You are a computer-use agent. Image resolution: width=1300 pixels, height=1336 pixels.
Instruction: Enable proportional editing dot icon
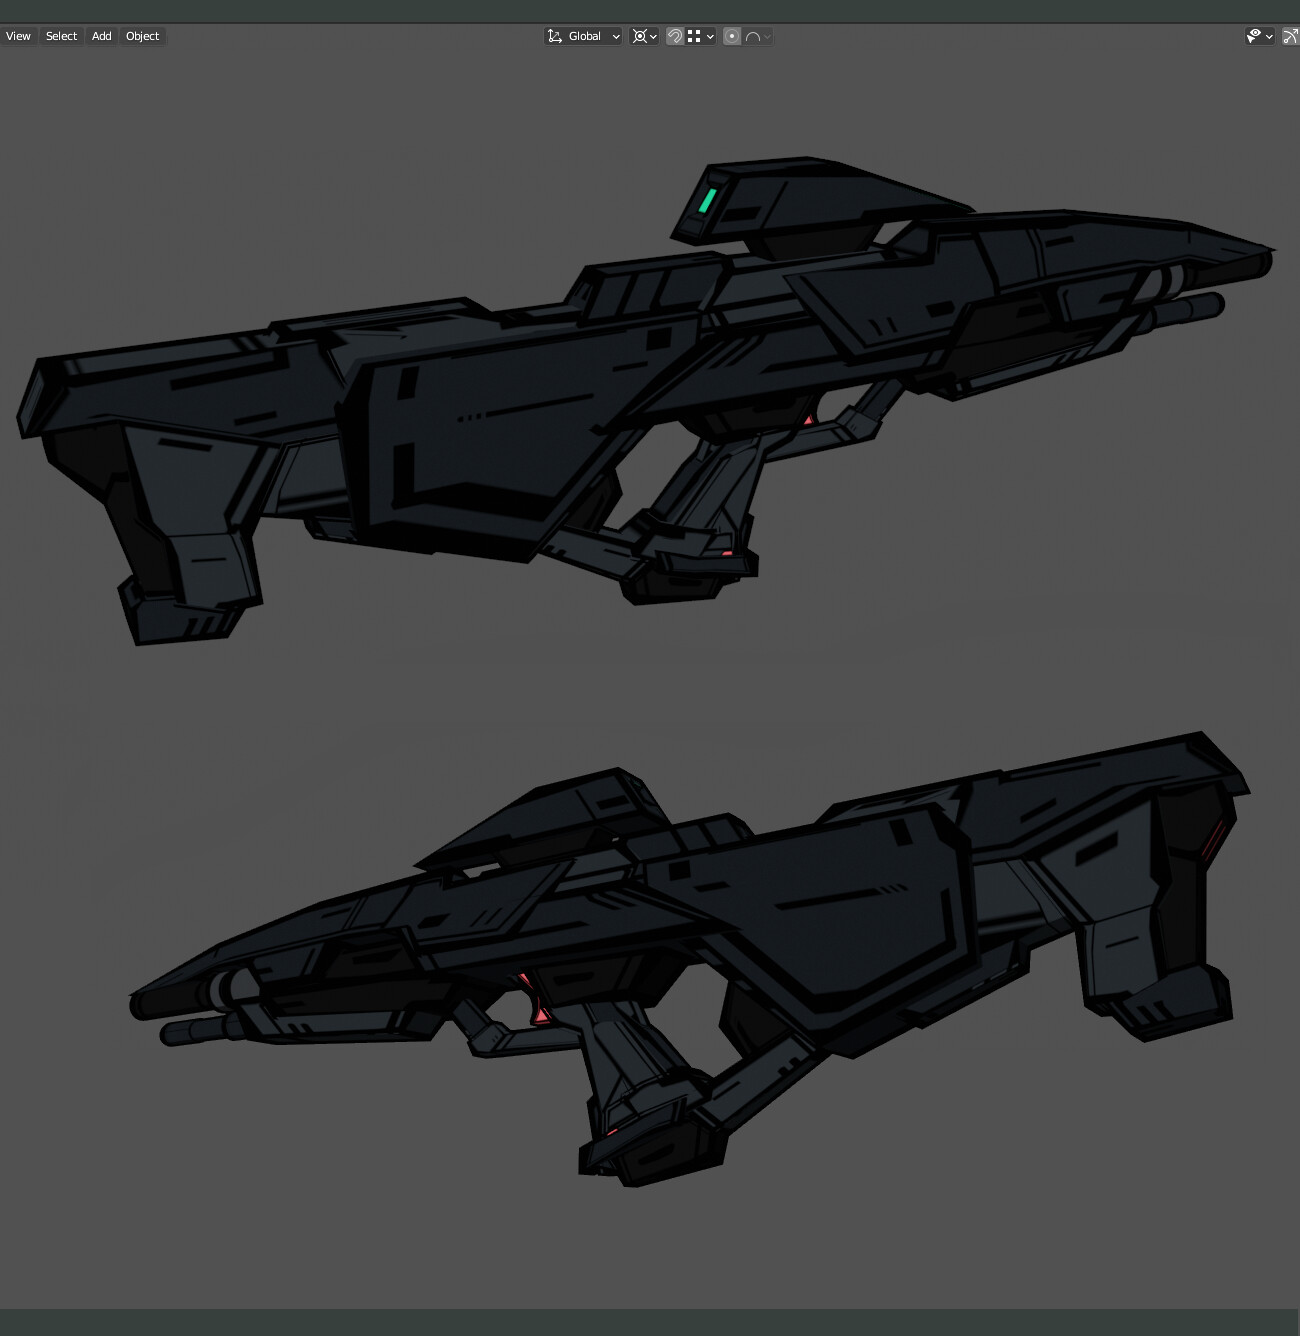(731, 36)
